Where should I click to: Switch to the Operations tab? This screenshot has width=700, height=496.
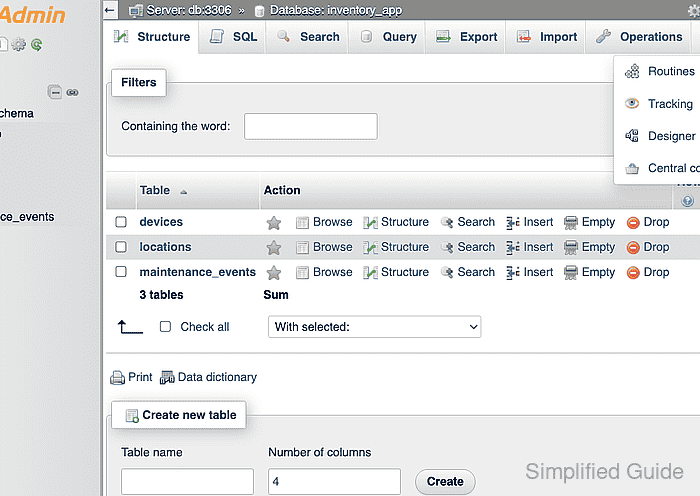639,37
